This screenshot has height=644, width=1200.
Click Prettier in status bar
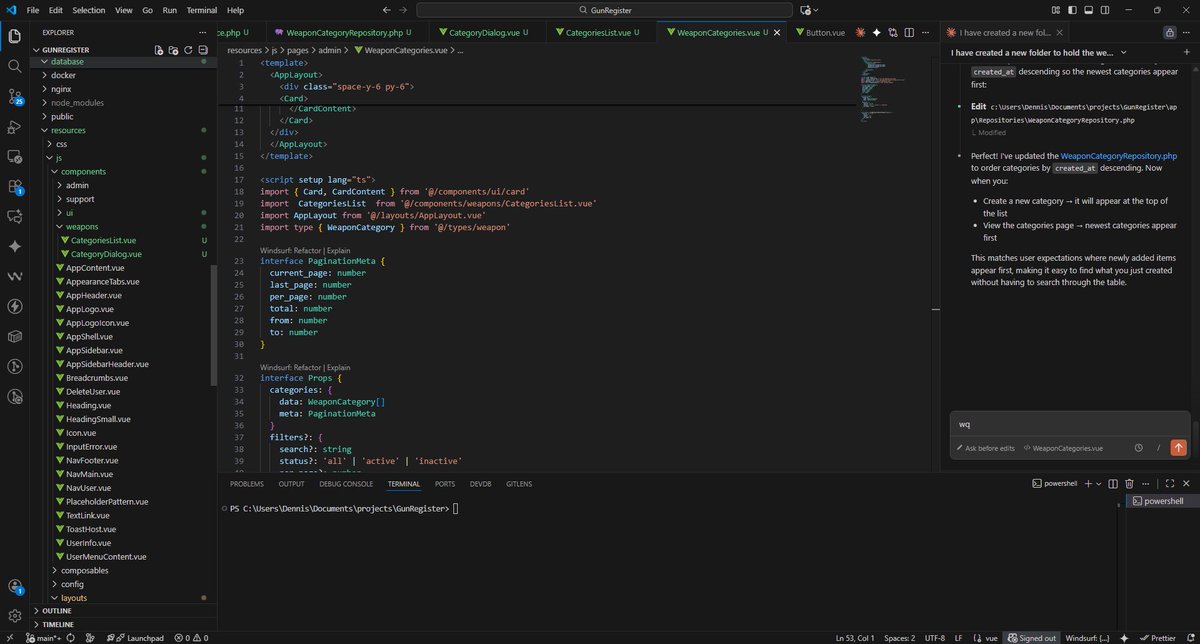(1156, 637)
